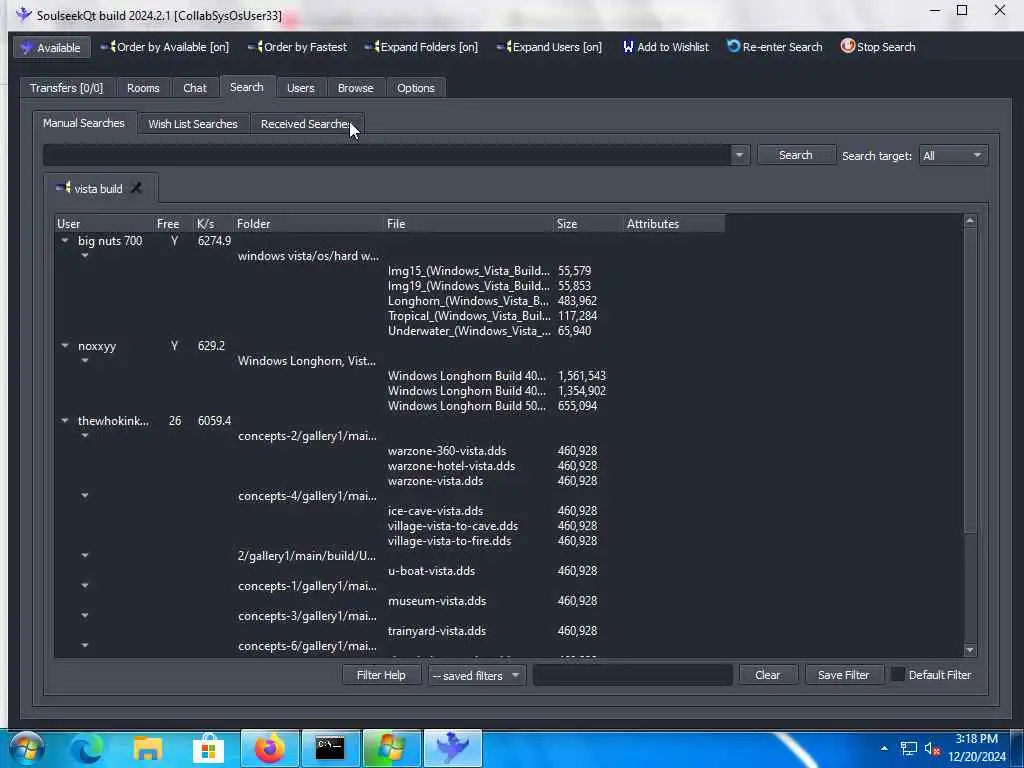
Task: Sort by Attributes column header
Action: 674,223
